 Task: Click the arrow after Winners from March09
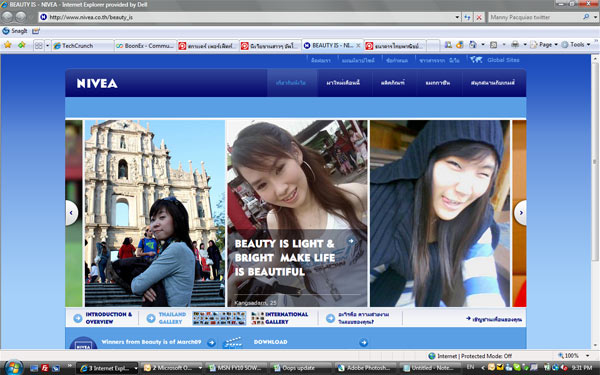coord(211,343)
